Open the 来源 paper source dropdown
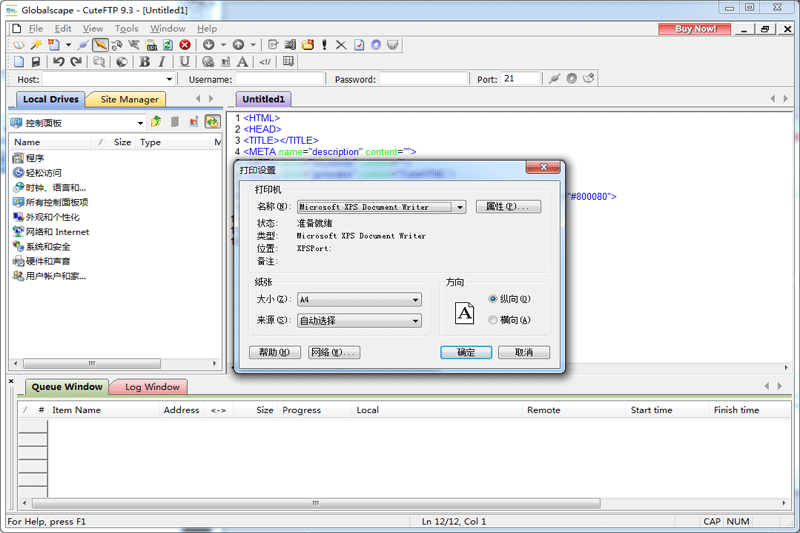The image size is (800, 533). click(x=415, y=321)
